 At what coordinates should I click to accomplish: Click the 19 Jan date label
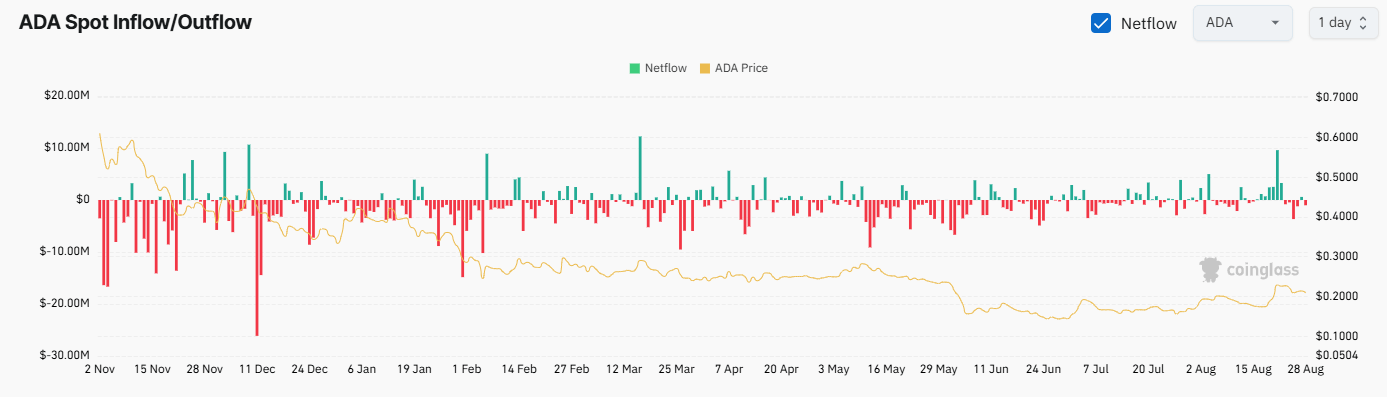tap(415, 369)
